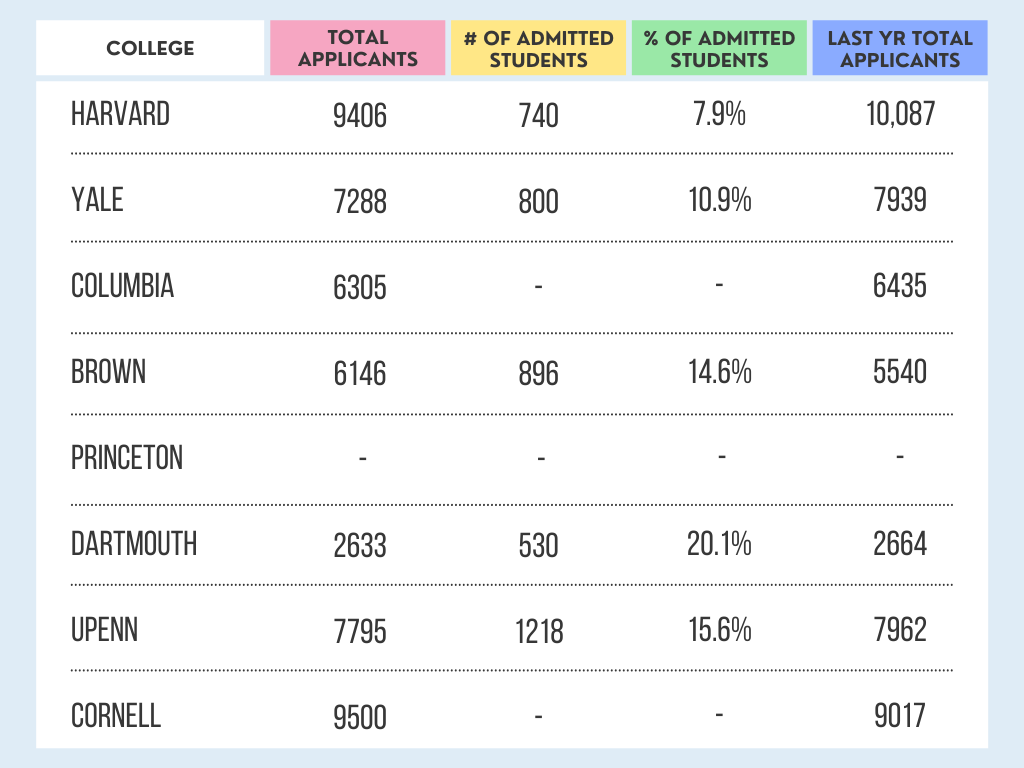Viewport: 1024px width, 768px height.
Task: Click UPenn's admitted students value 1218
Action: 540,632
